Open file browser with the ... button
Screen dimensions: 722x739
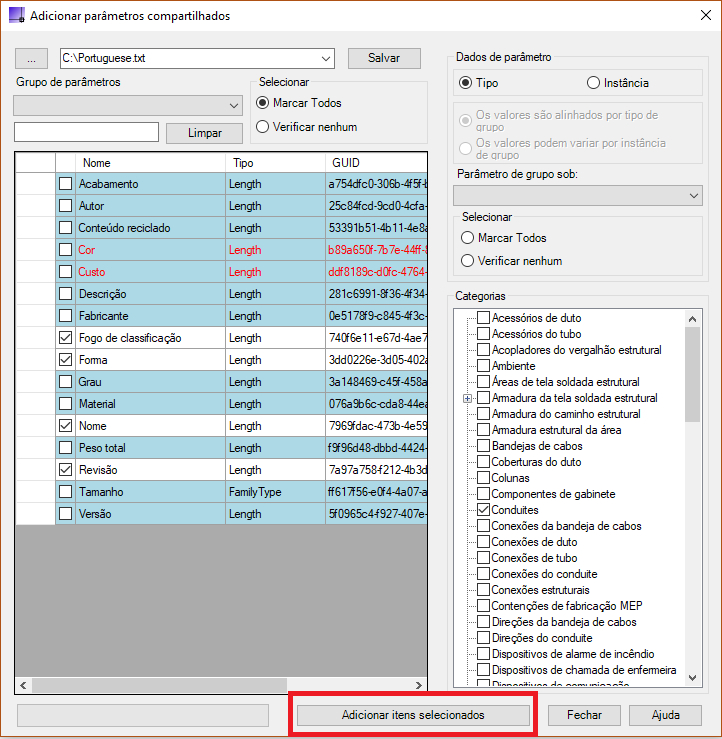(x=31, y=58)
